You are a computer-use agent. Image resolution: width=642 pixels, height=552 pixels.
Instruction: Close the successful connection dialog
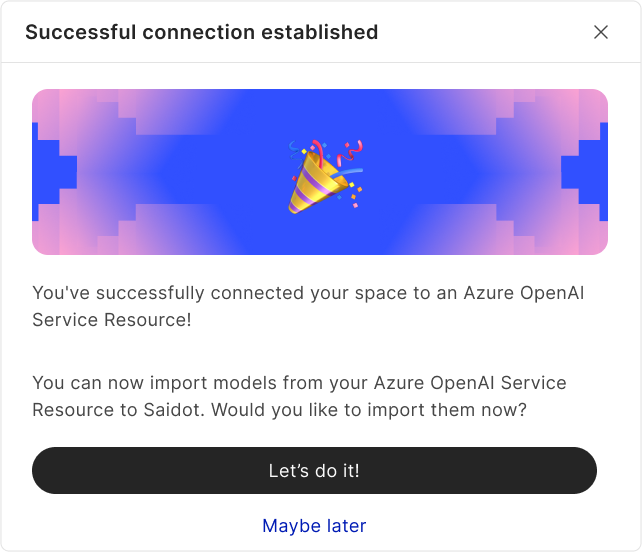point(601,32)
